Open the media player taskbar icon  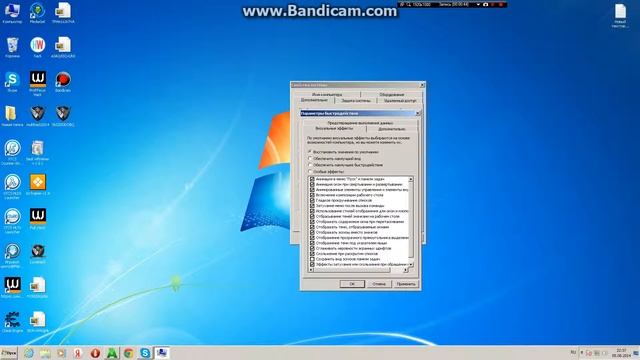tap(61, 353)
